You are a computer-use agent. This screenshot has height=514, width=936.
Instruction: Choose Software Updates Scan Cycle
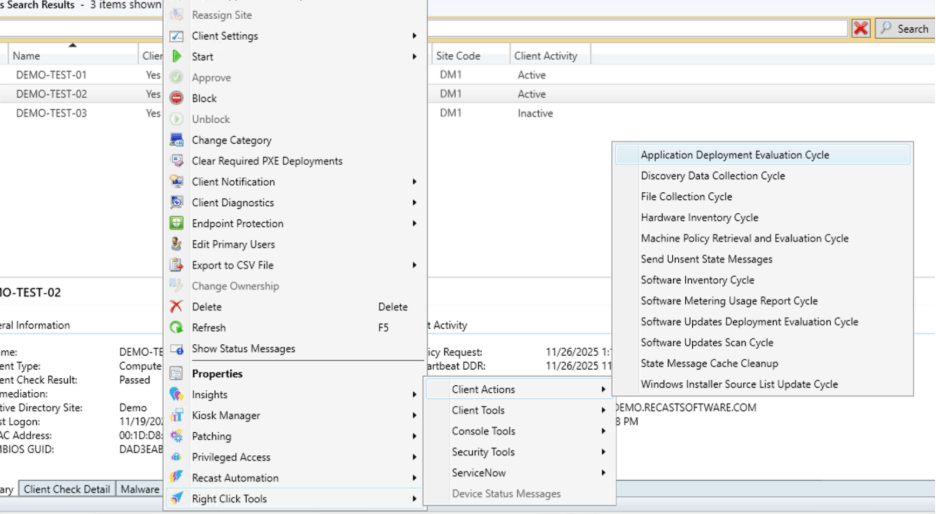click(x=706, y=343)
